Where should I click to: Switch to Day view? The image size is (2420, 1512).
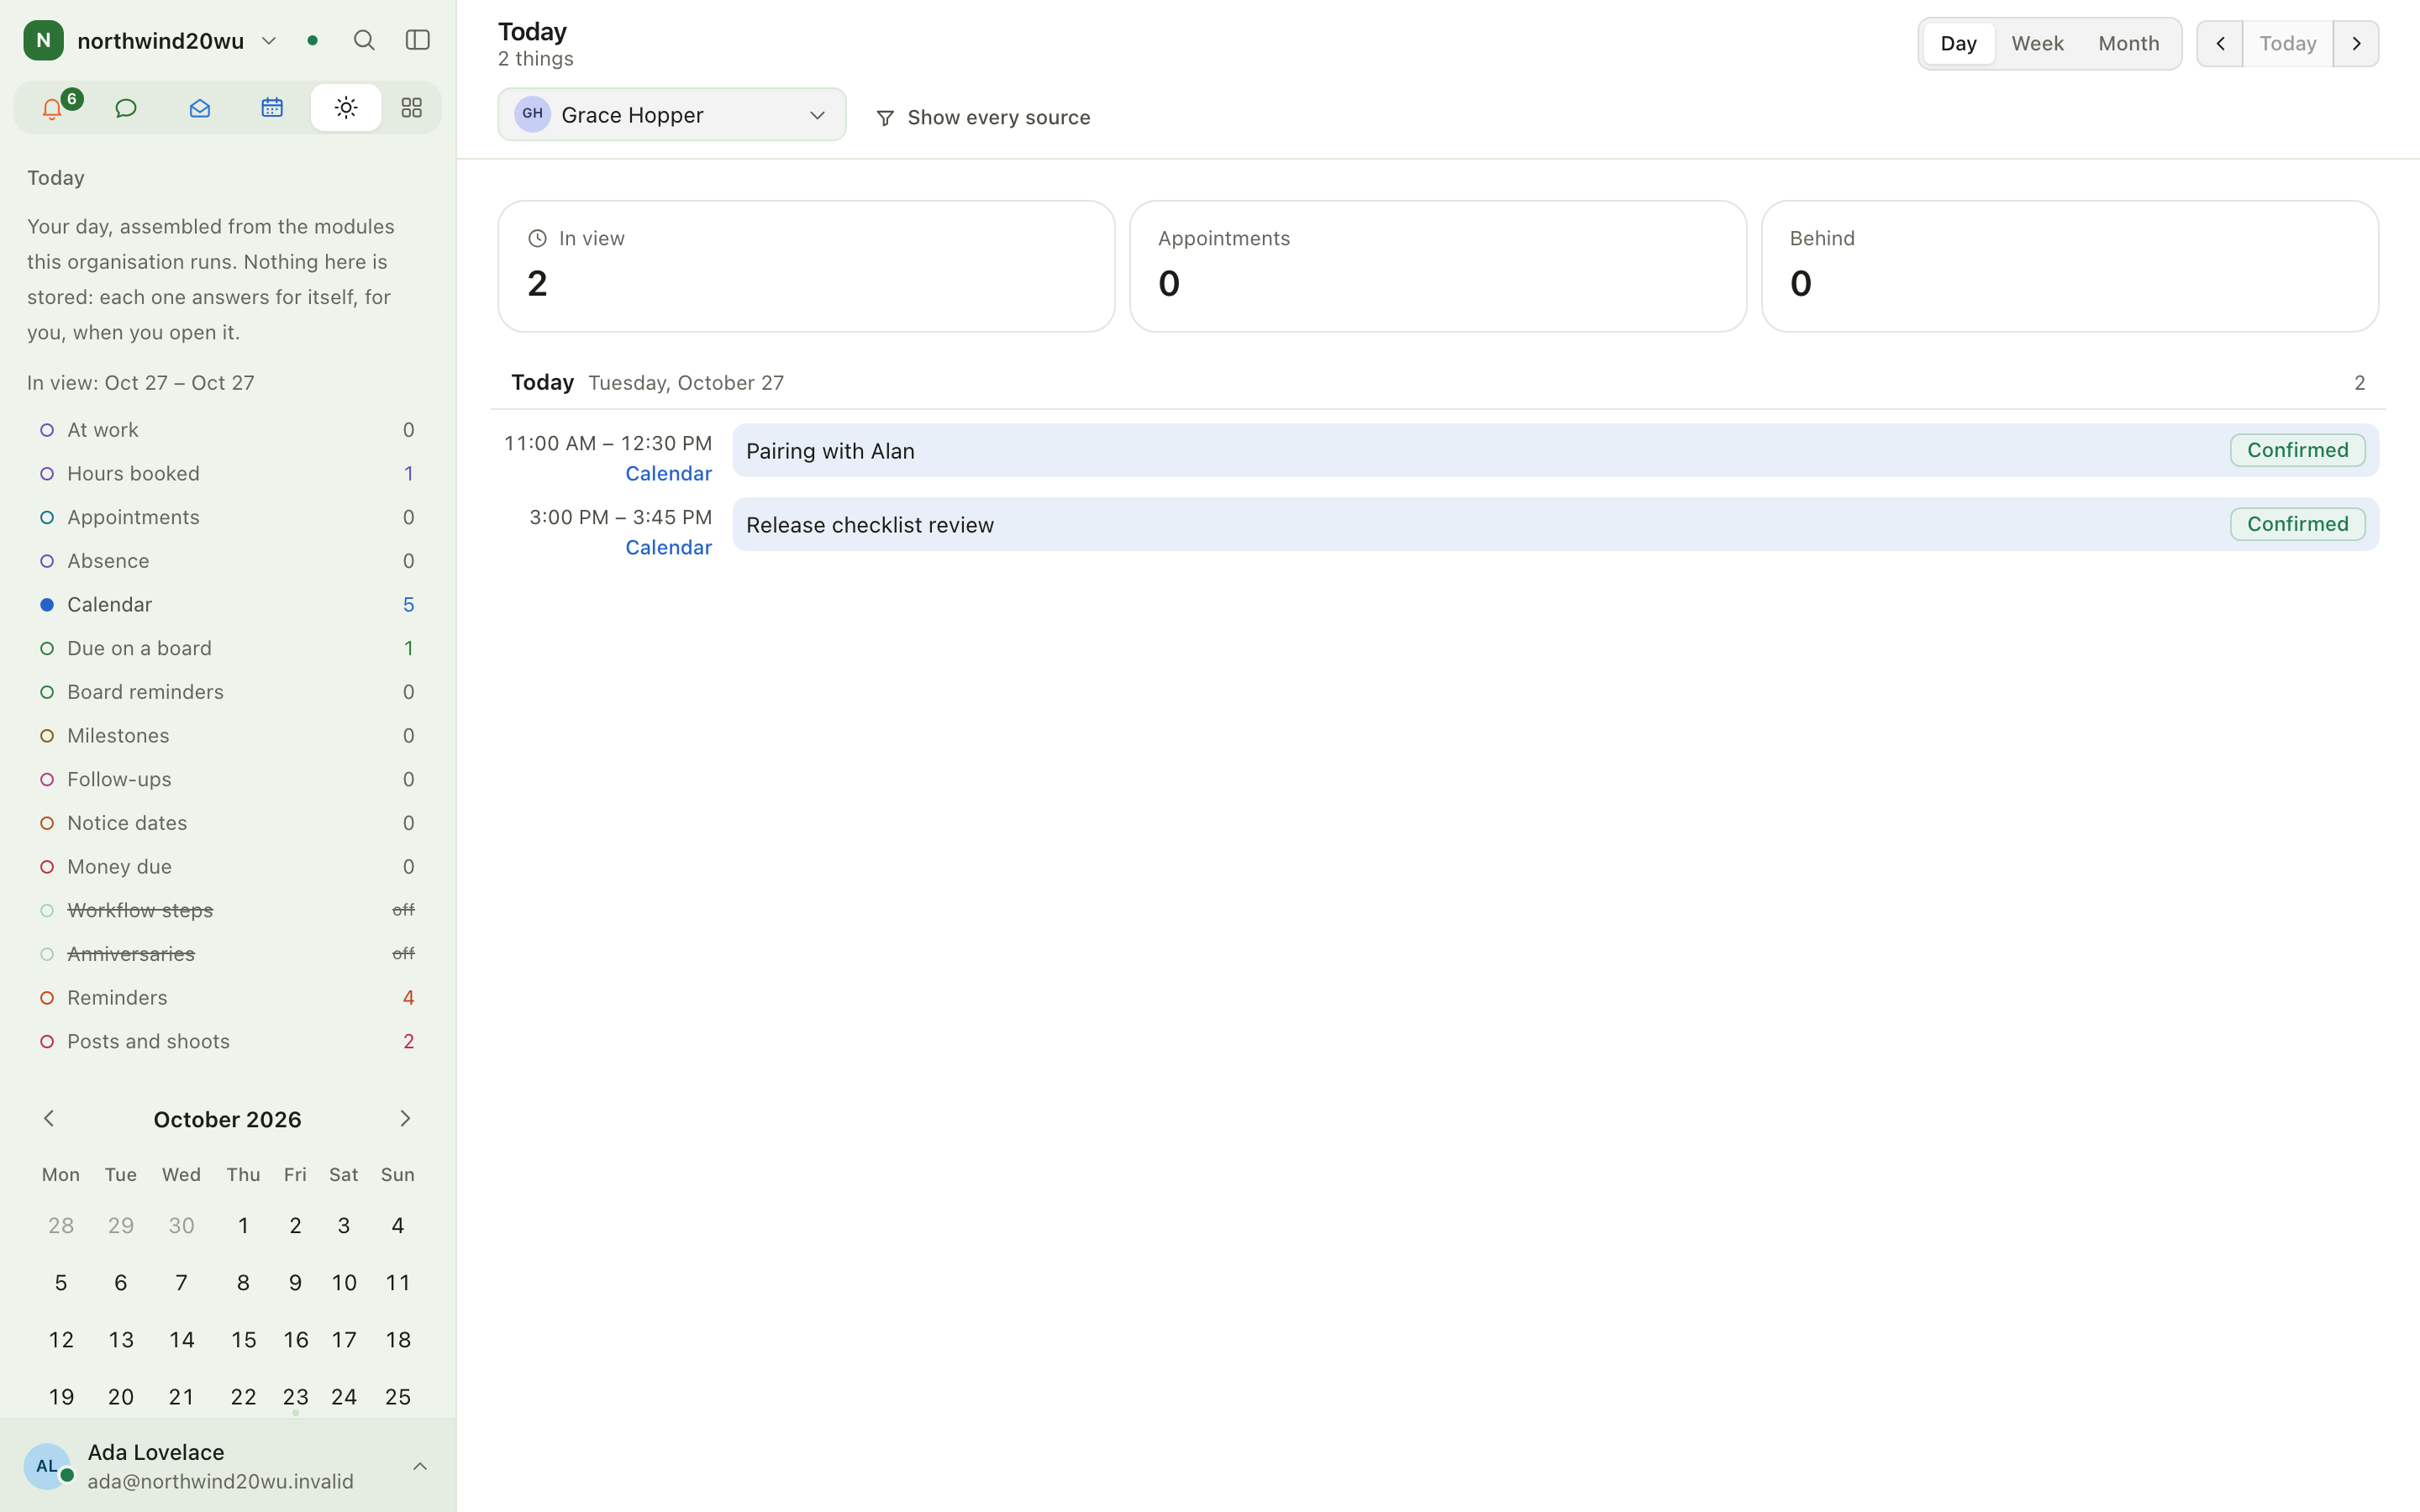[x=1958, y=44]
